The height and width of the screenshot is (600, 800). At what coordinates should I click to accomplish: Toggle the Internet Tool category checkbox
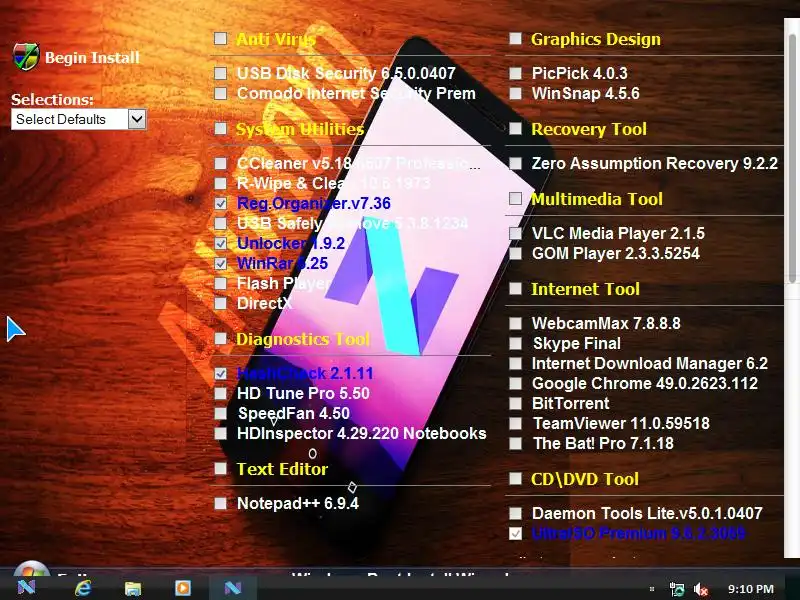coord(516,288)
